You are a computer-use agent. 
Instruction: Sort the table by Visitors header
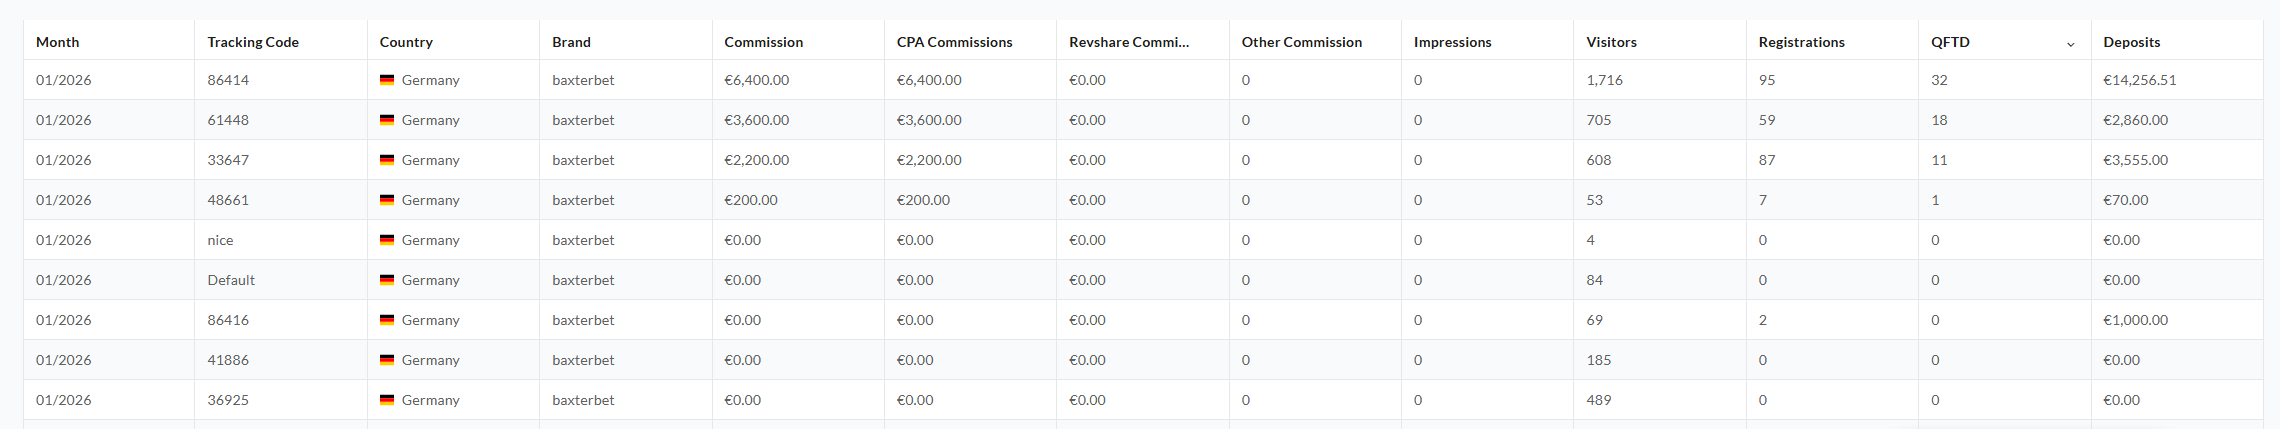pyautogui.click(x=1611, y=42)
